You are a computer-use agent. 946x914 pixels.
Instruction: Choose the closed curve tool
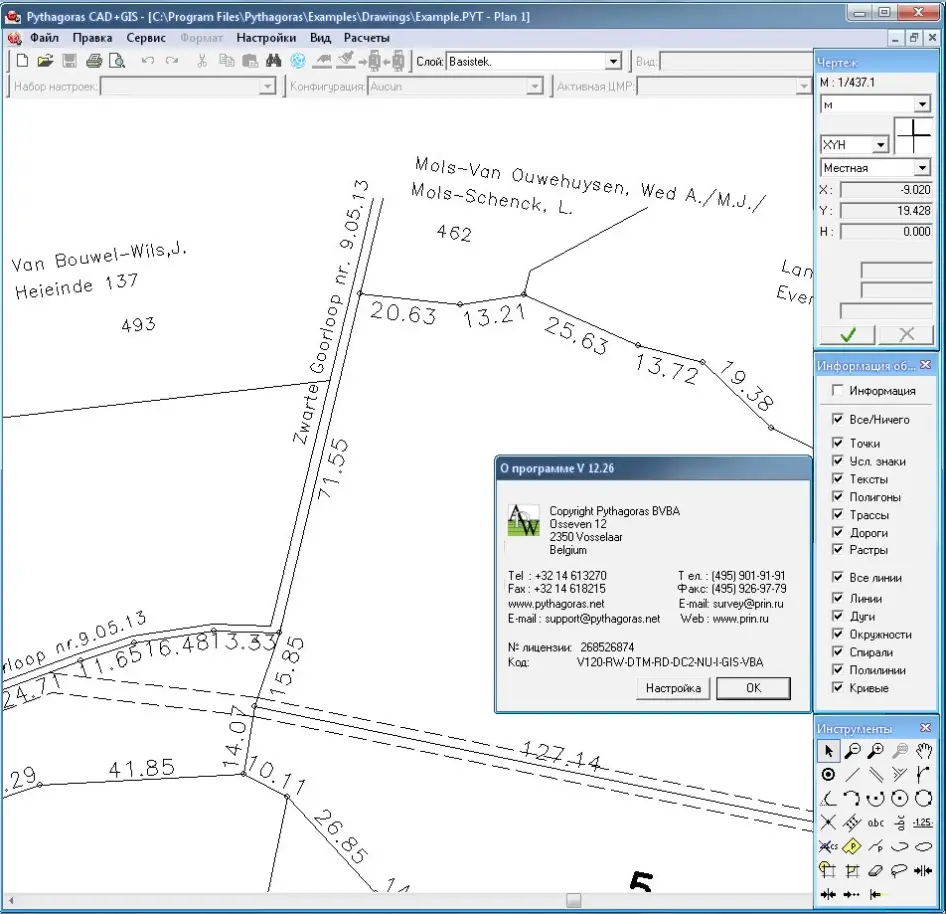[923, 846]
